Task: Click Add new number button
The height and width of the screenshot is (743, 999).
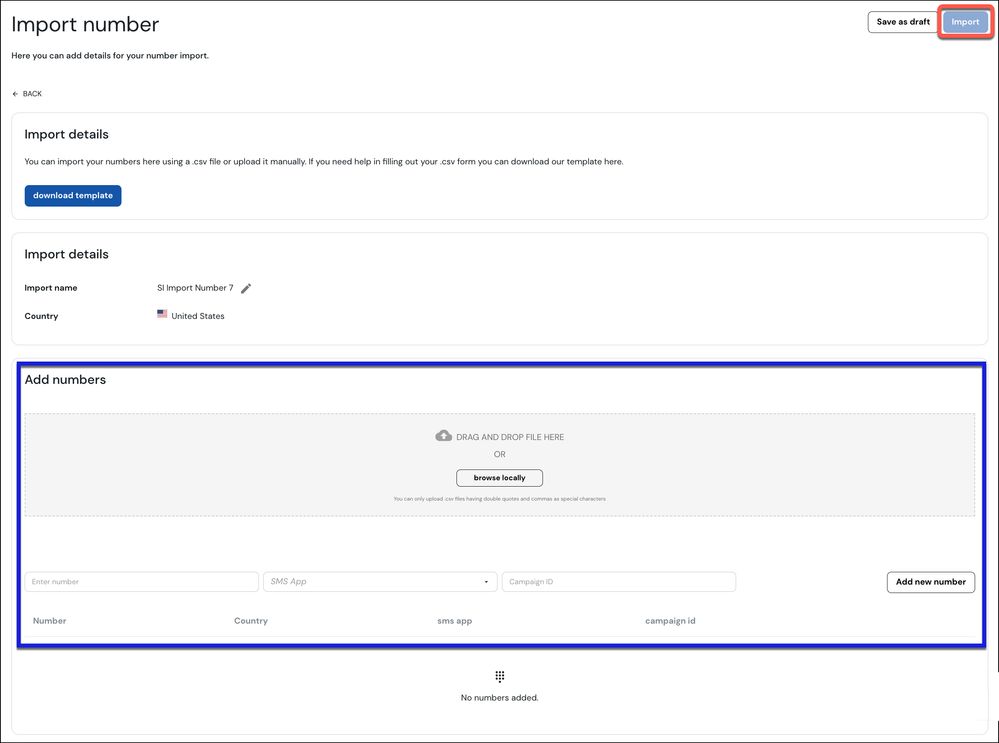Action: (x=931, y=582)
